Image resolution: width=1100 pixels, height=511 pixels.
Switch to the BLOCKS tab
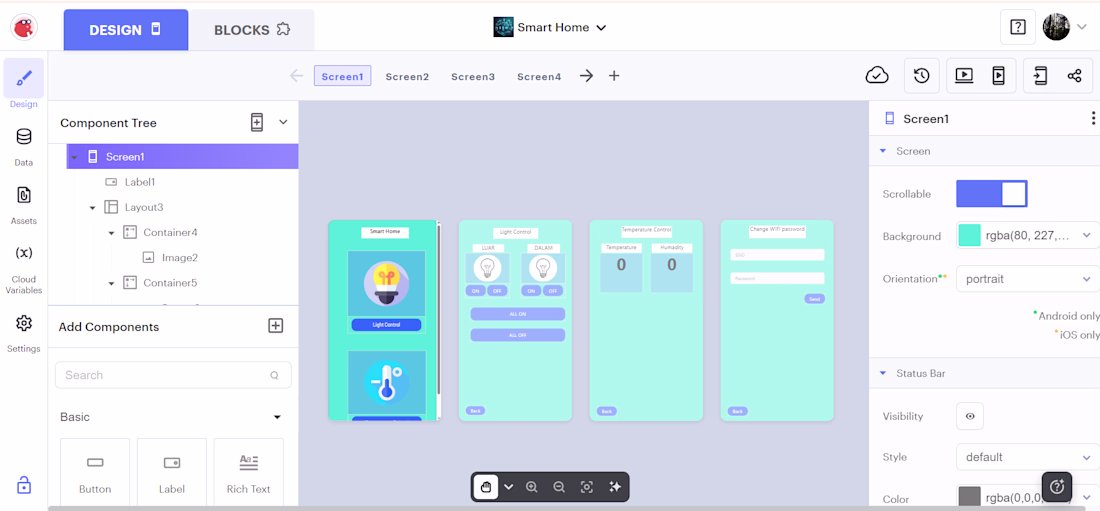pos(252,29)
